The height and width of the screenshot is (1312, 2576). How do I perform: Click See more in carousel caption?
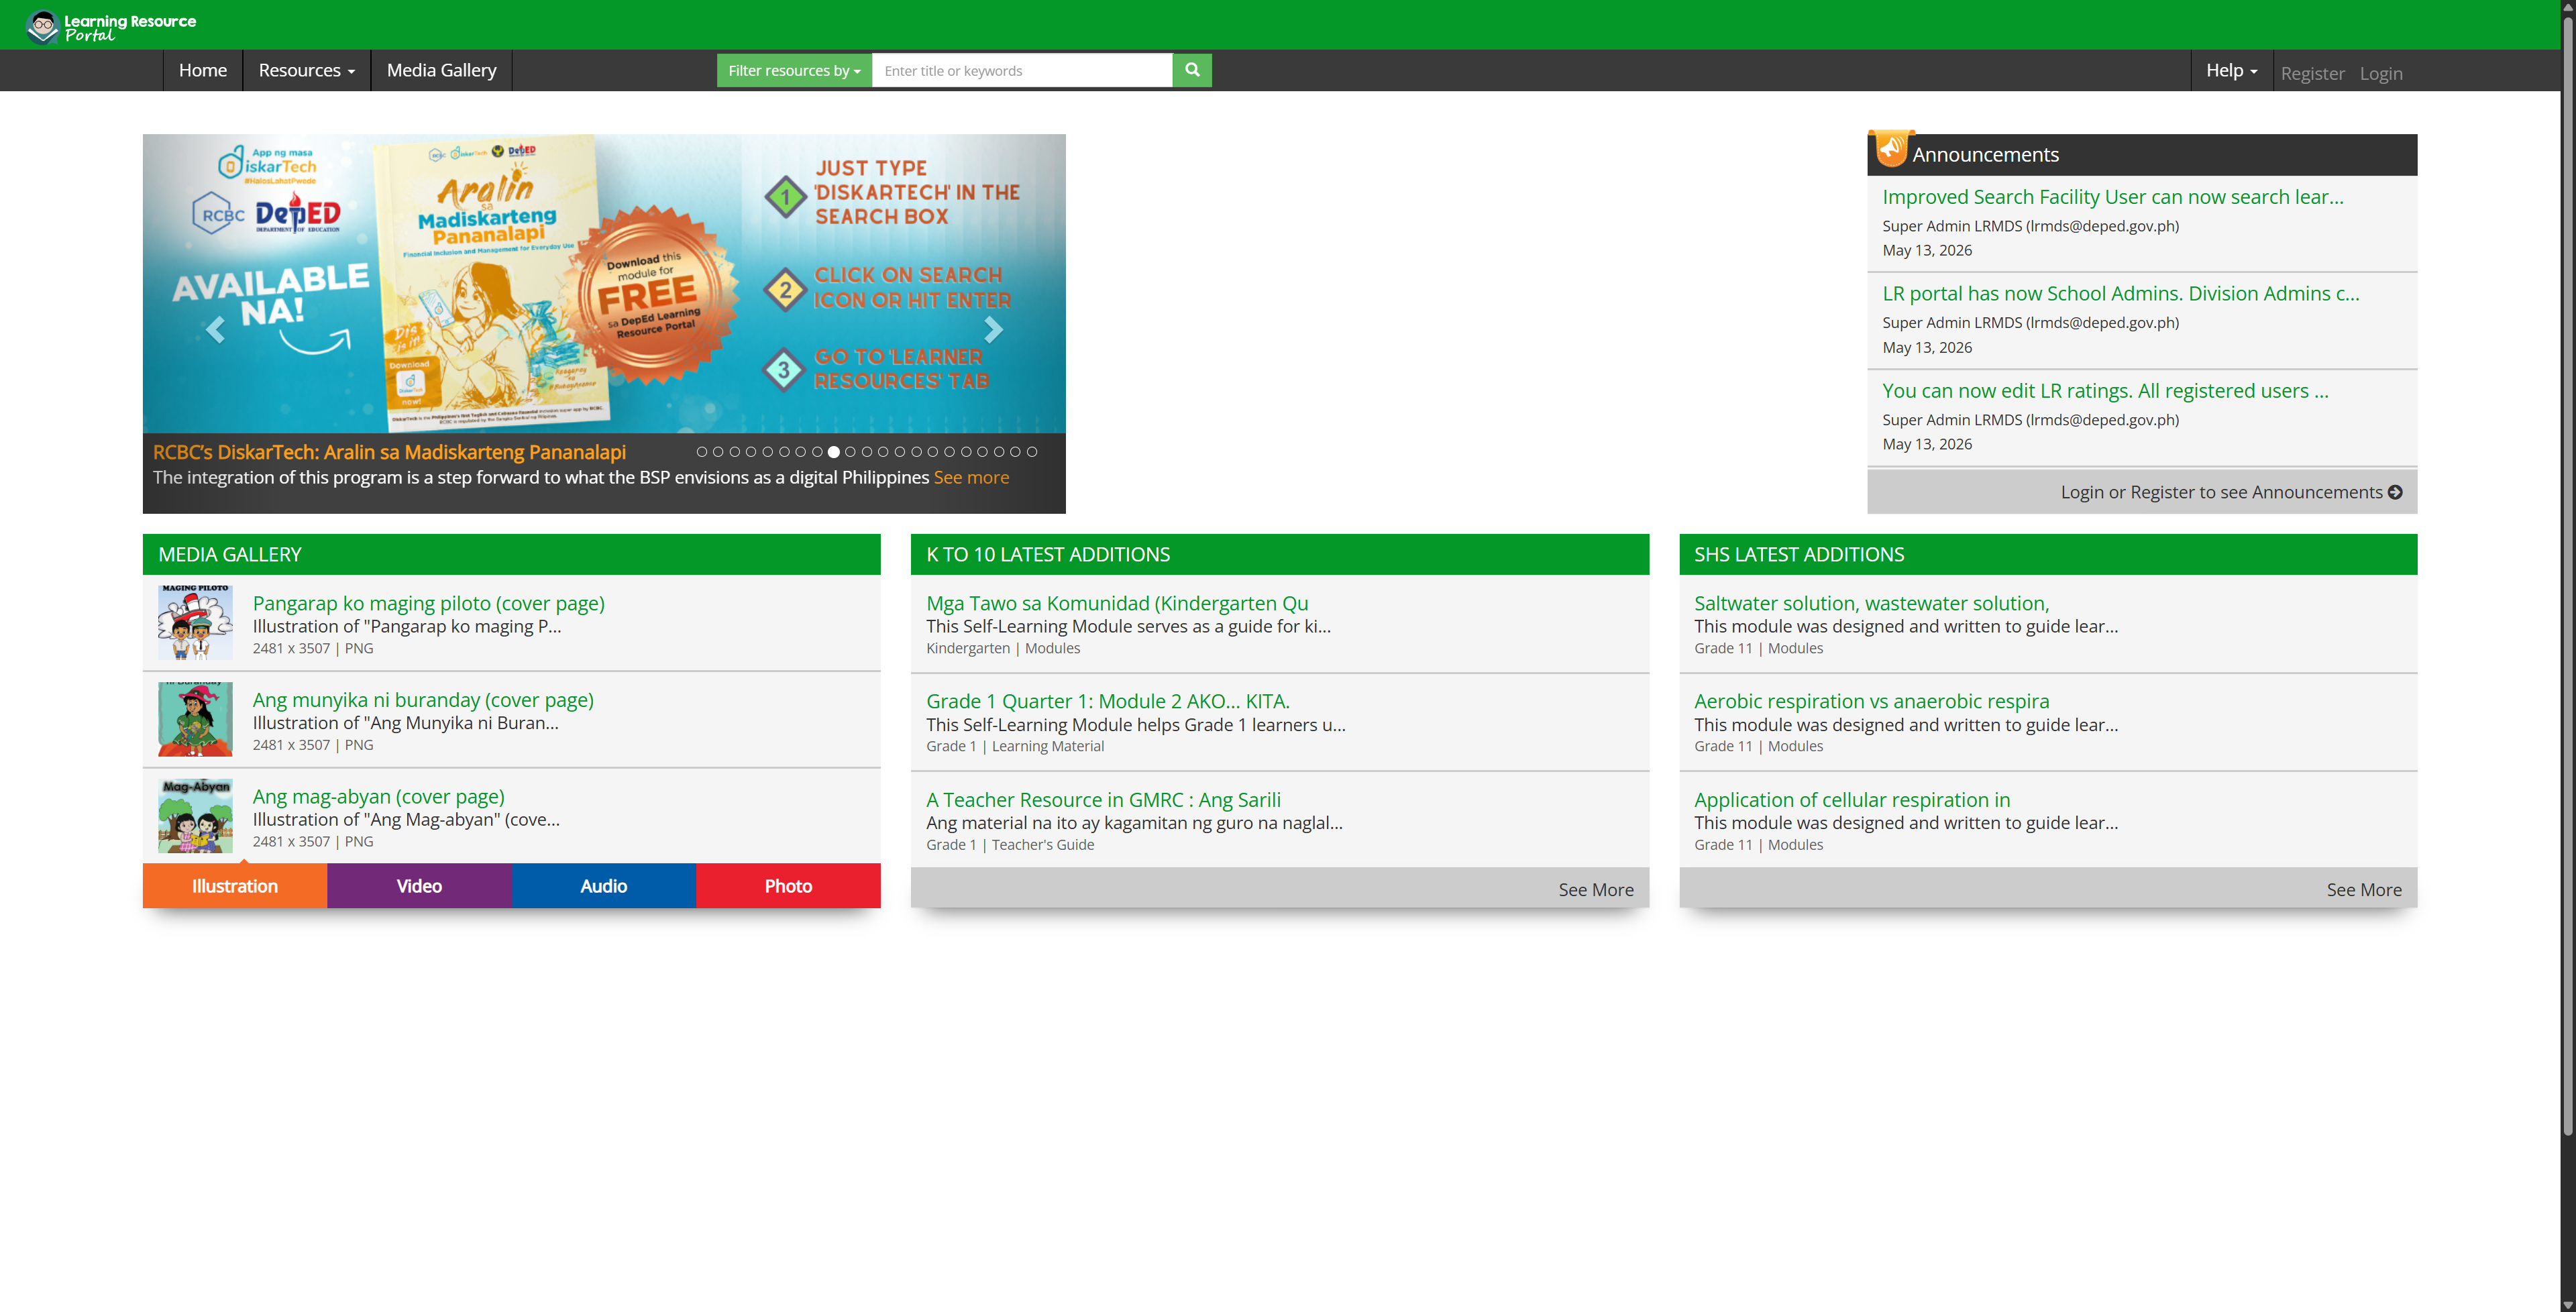(971, 477)
